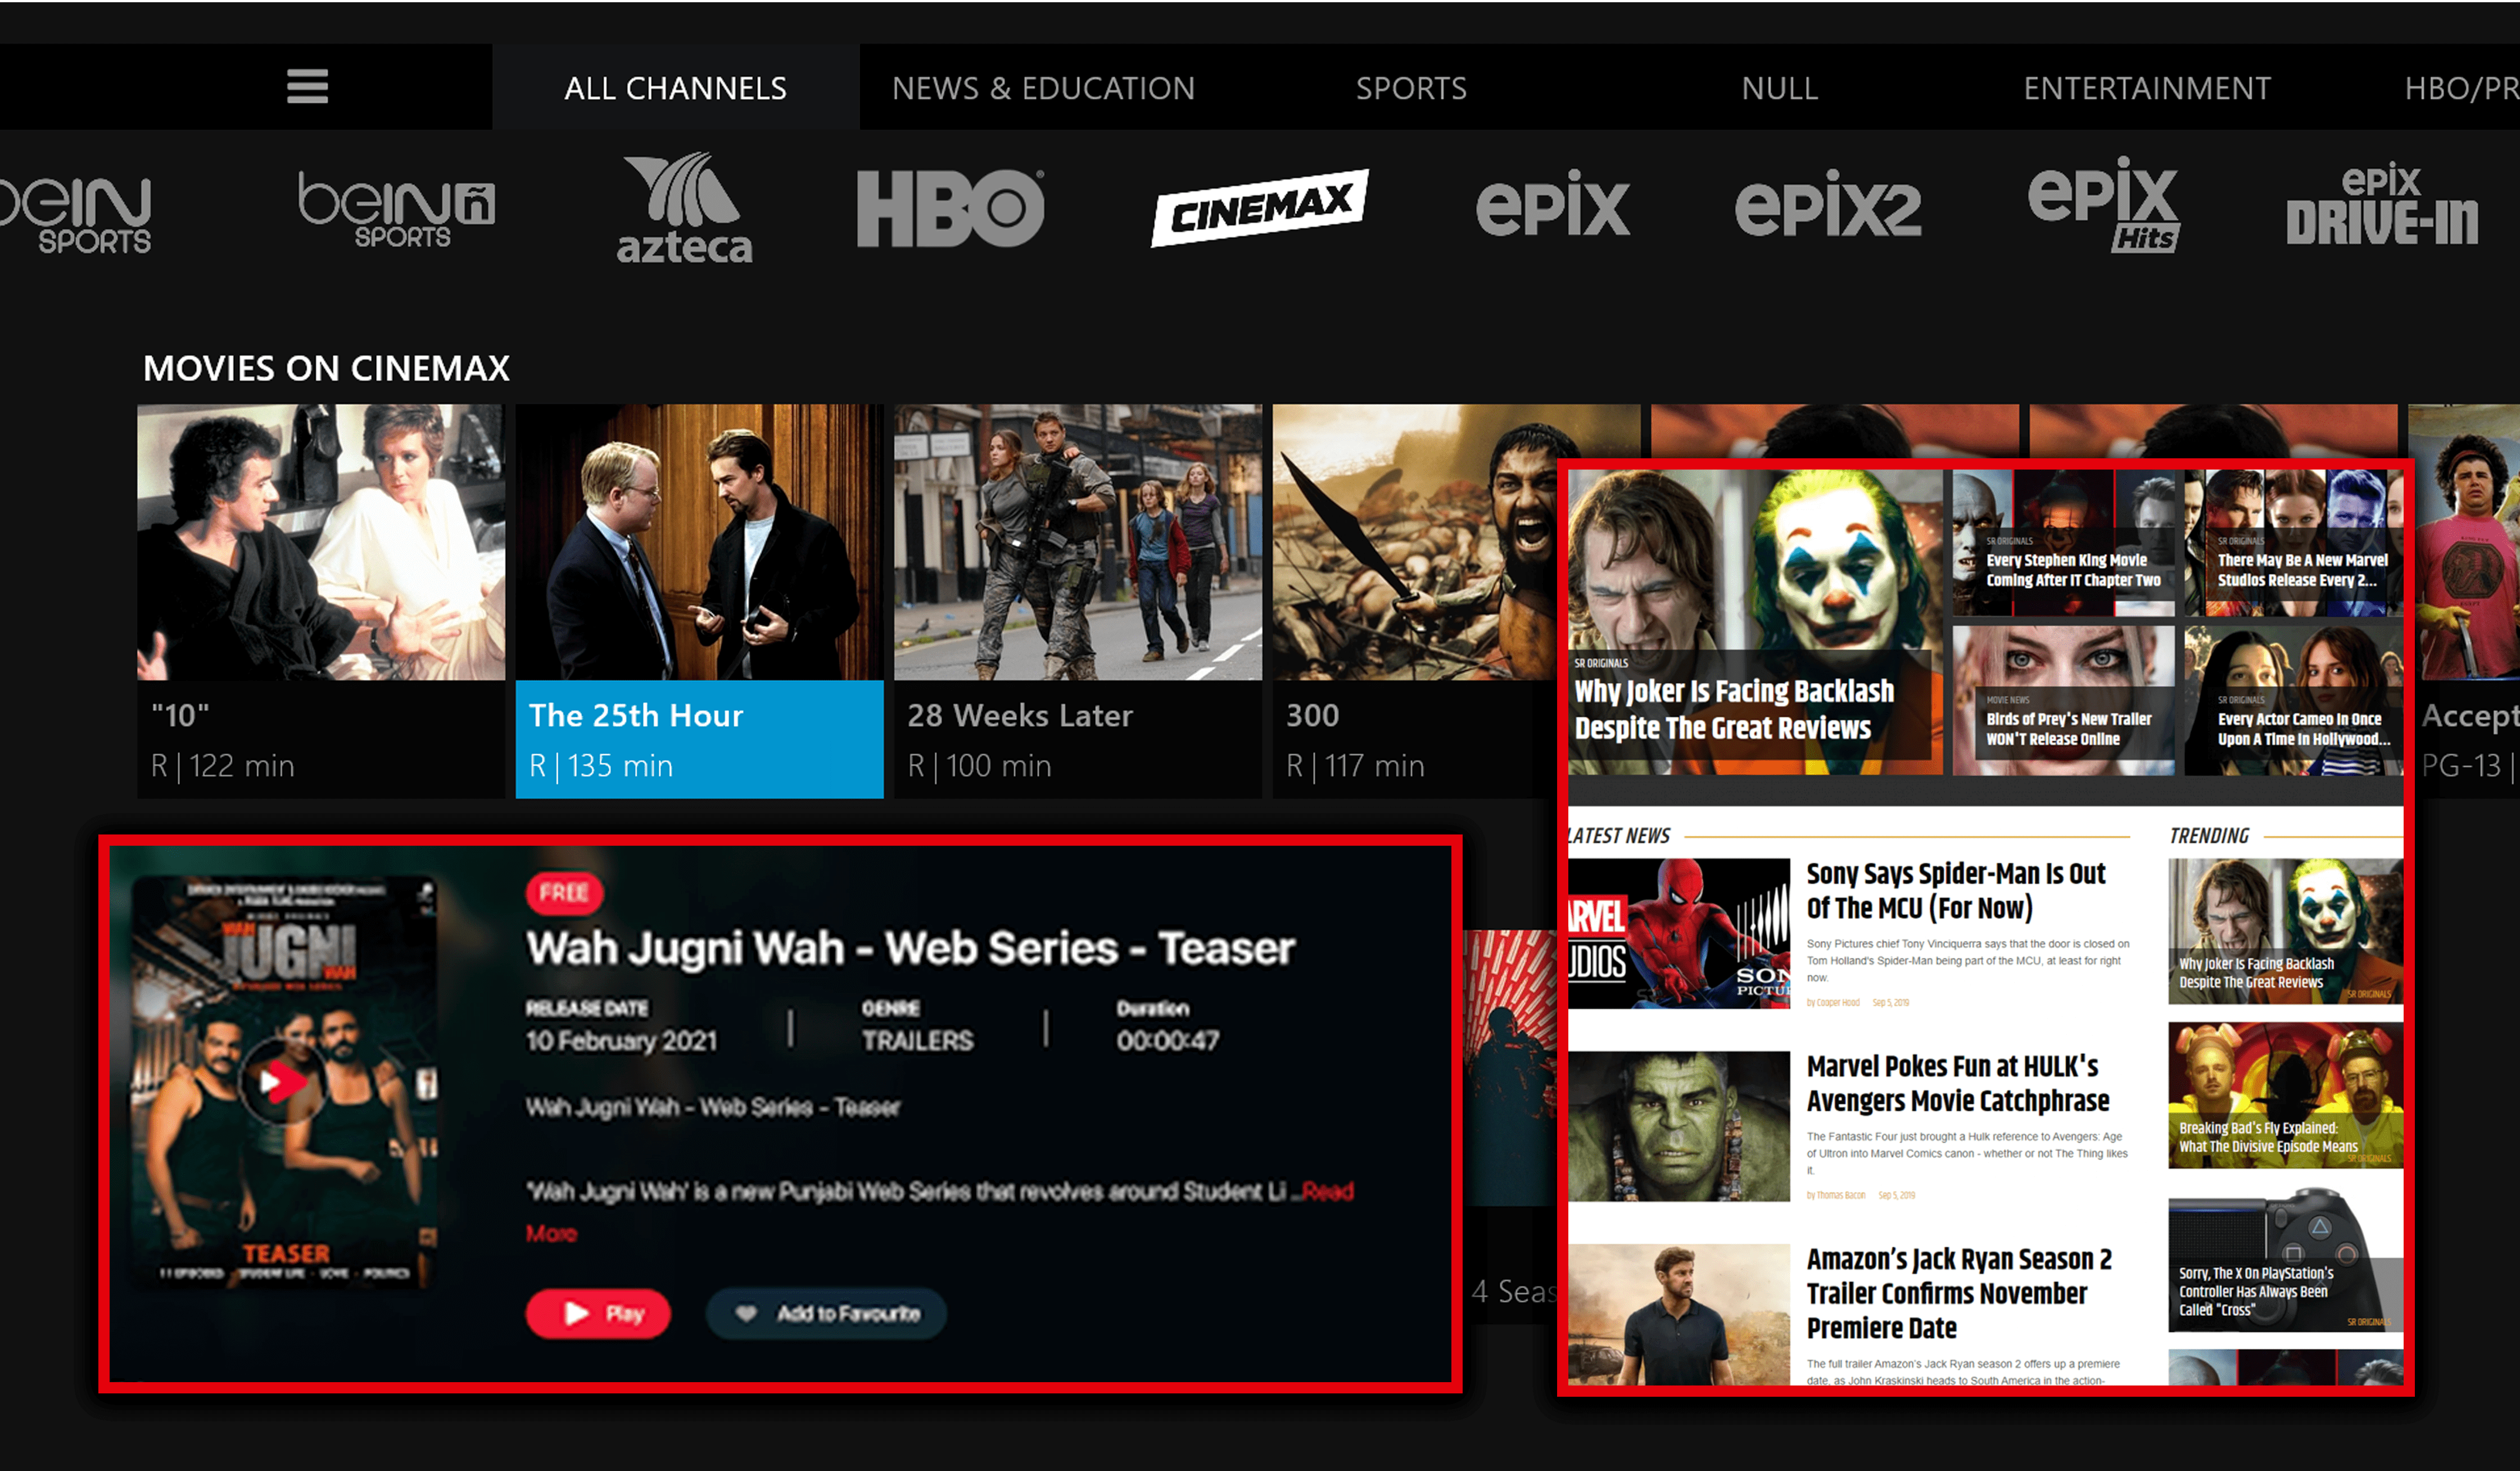Viewport: 2520px width, 1471px height.
Task: Open 28 Weeks Later movie poster
Action: (x=1078, y=542)
